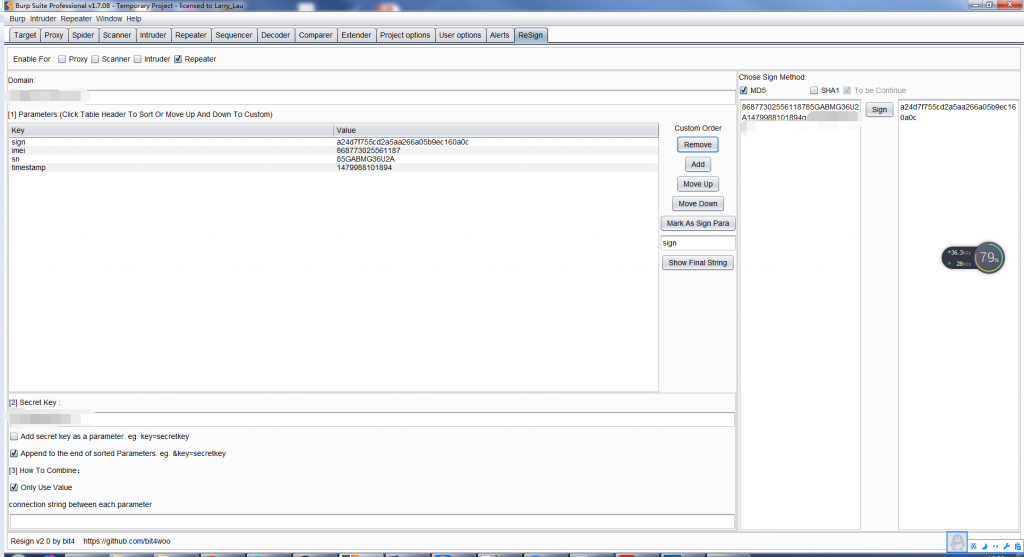Click the sign input string text area
This screenshot has height=557, width=1024.
point(800,315)
